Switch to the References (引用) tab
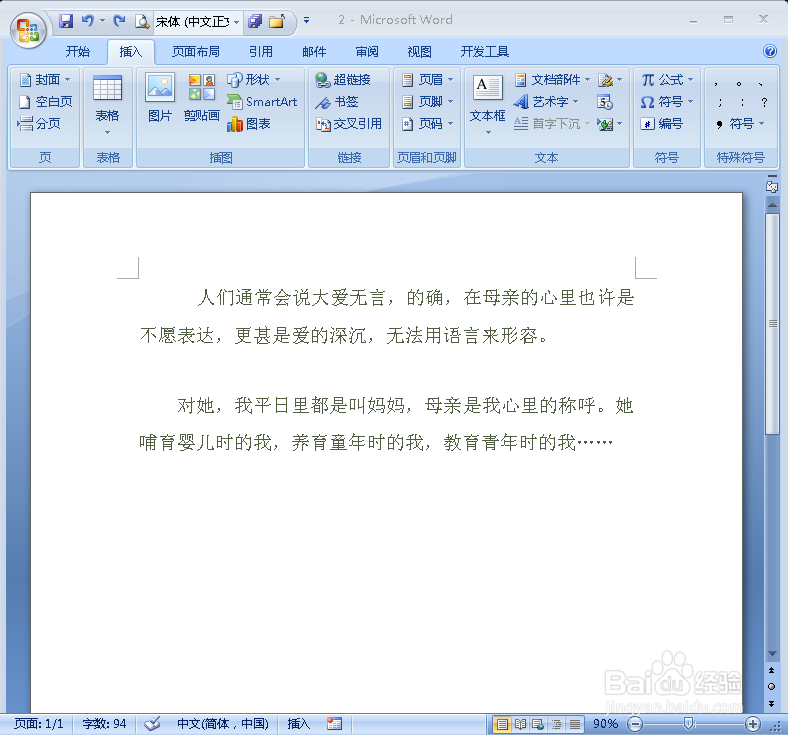The width and height of the screenshot is (788, 735). [x=261, y=51]
